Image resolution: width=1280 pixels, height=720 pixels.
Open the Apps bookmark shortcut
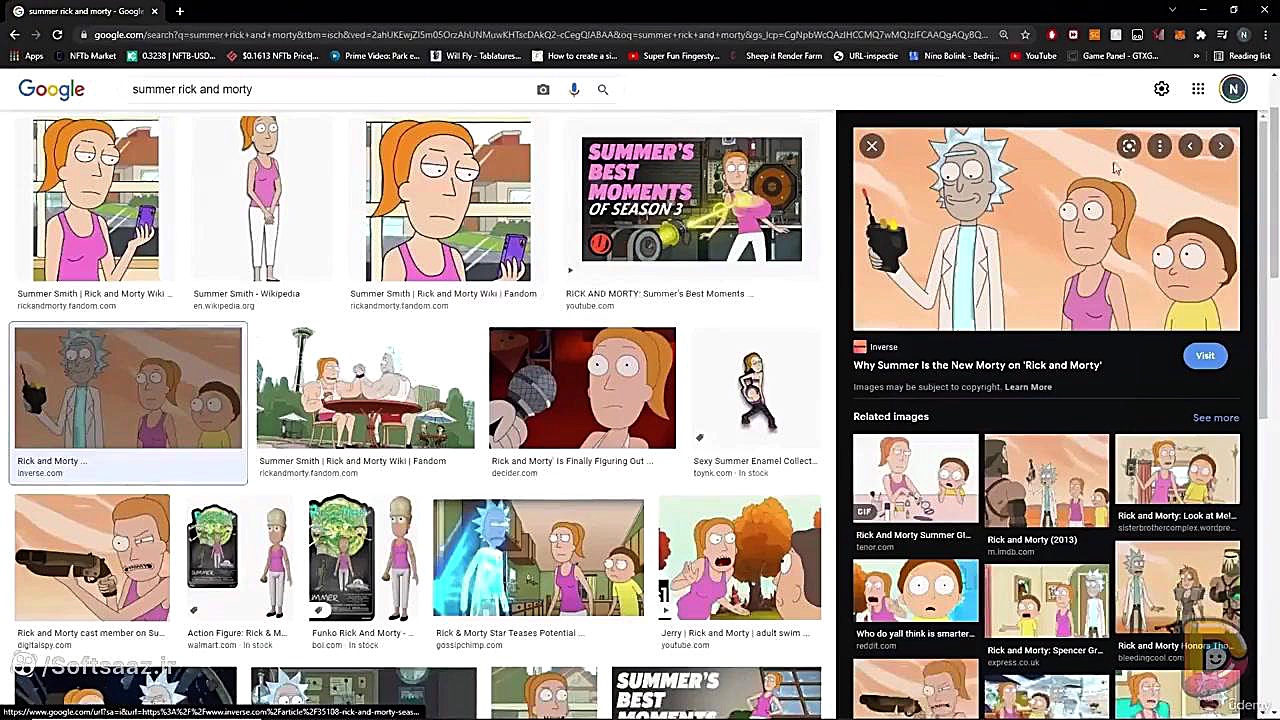(x=26, y=56)
